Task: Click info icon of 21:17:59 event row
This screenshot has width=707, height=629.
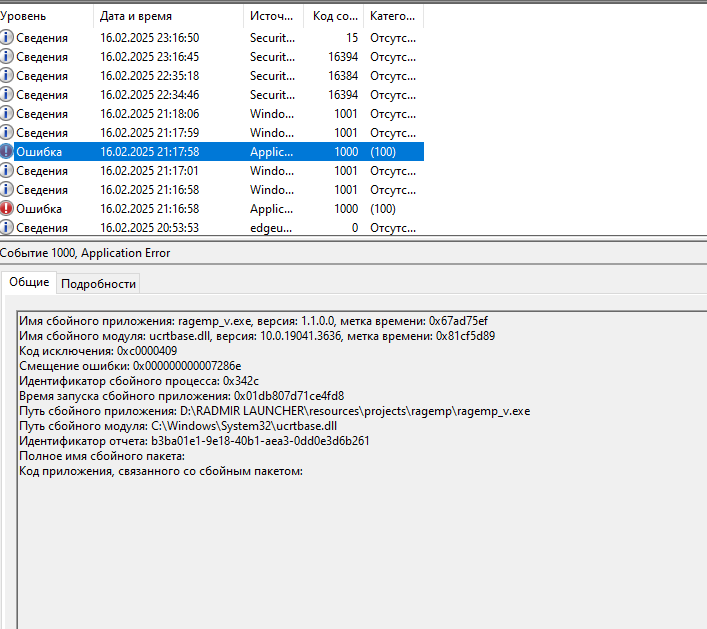Action: pos(6,132)
